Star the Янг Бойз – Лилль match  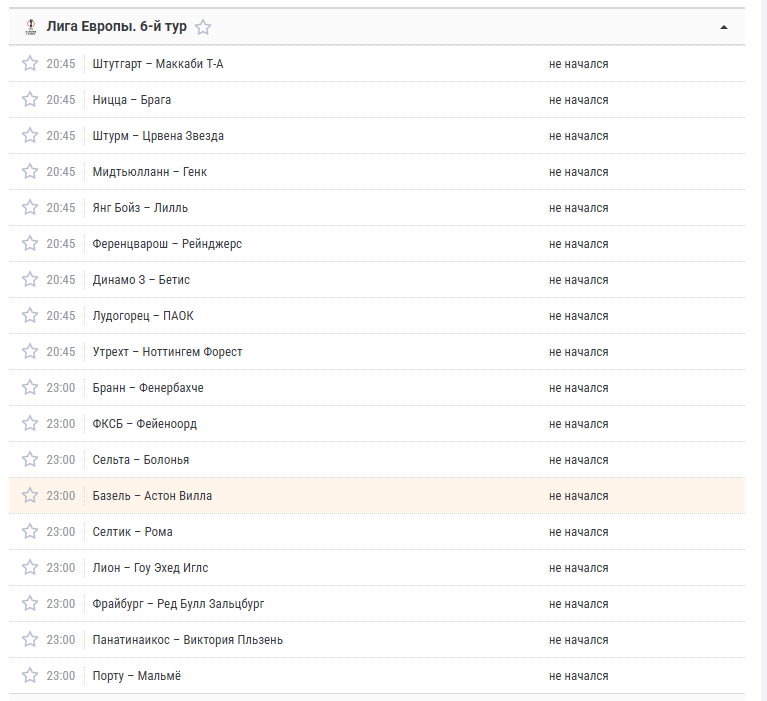[x=30, y=207]
